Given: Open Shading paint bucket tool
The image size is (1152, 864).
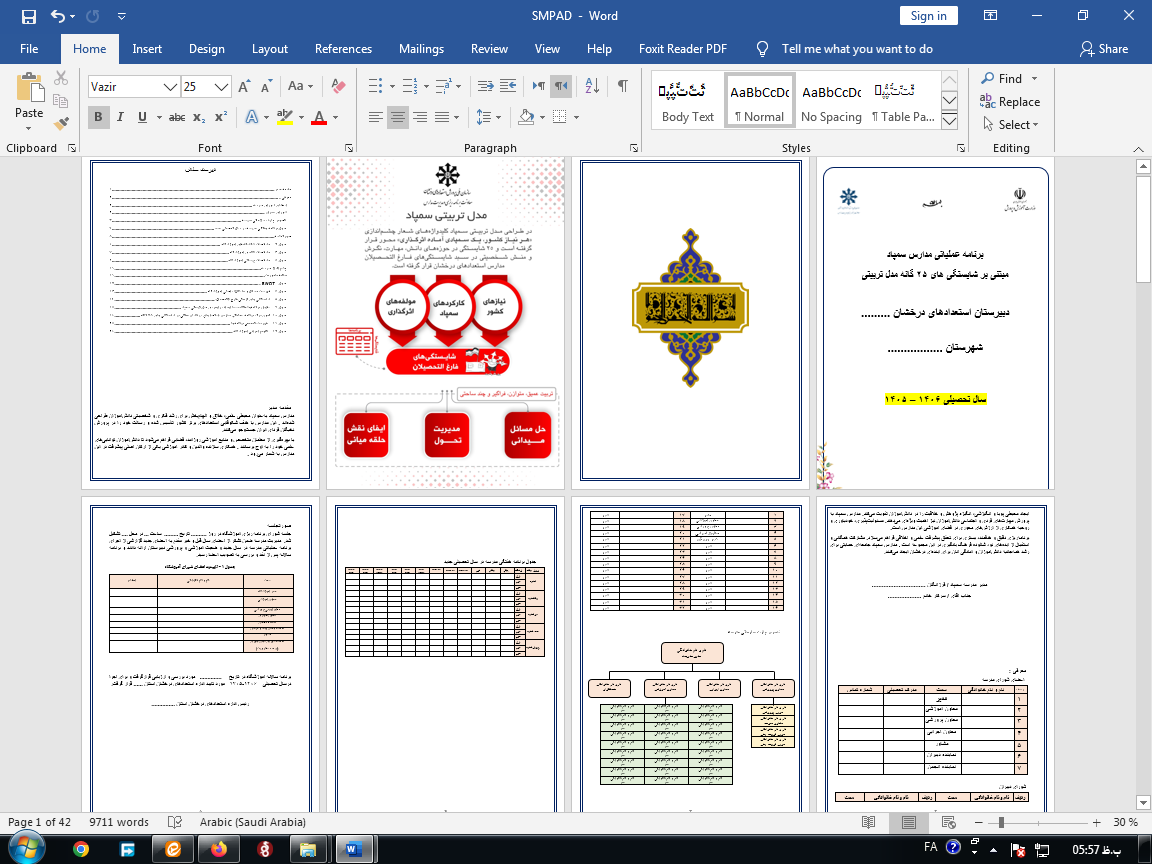Looking at the screenshot, I should 526,117.
